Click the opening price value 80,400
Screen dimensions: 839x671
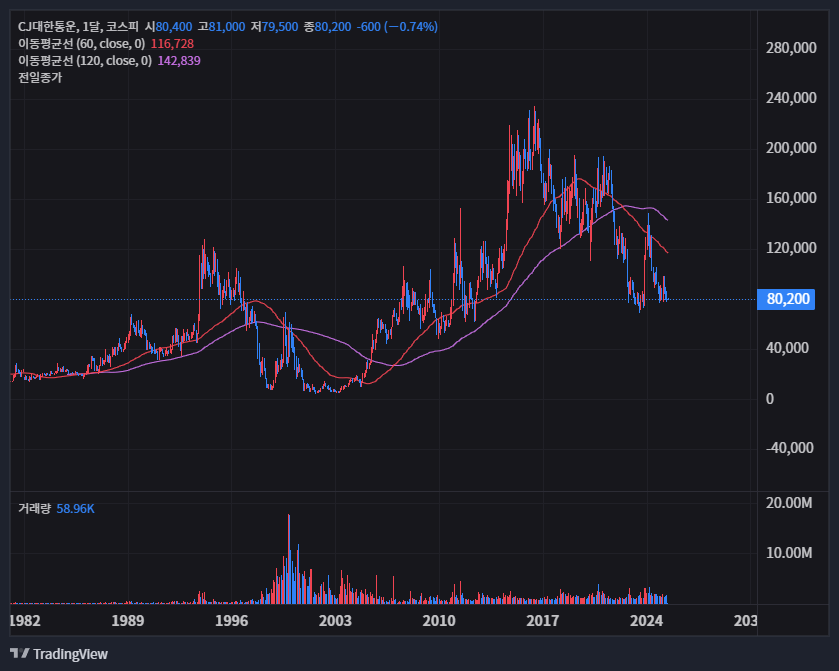(x=174, y=27)
